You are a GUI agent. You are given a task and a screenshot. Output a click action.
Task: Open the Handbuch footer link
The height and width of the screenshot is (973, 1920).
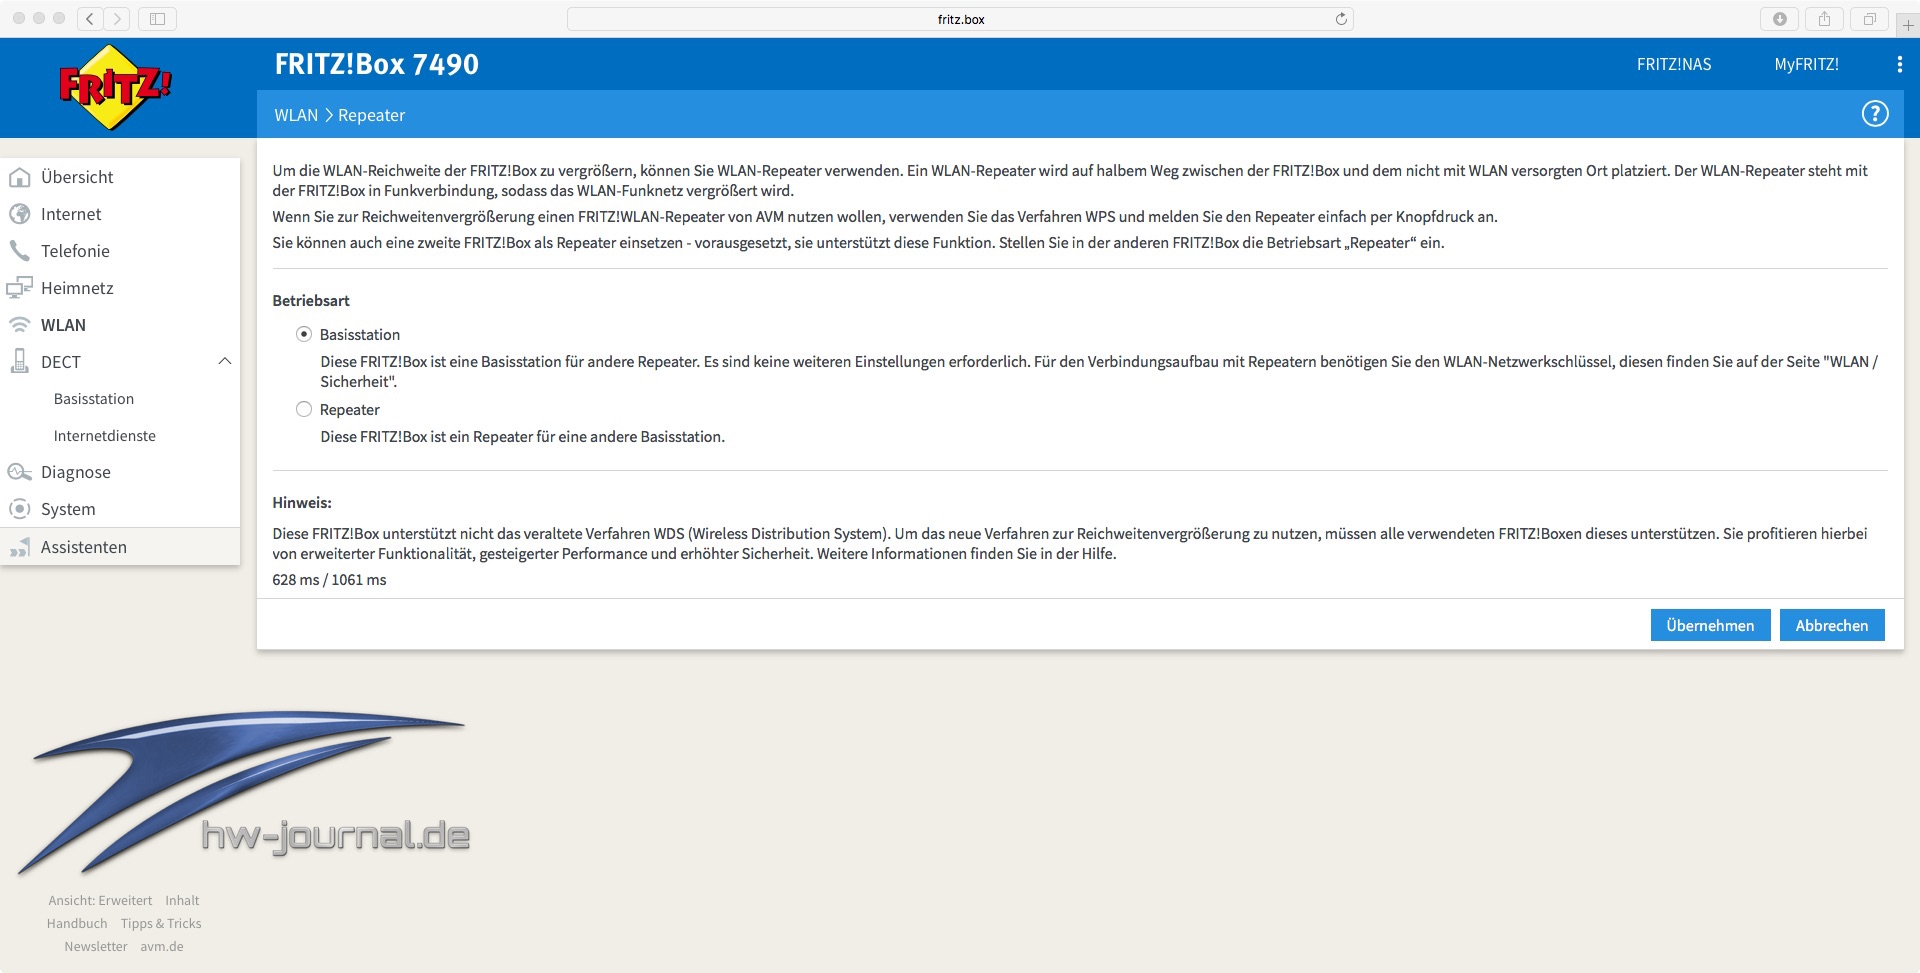coord(77,923)
